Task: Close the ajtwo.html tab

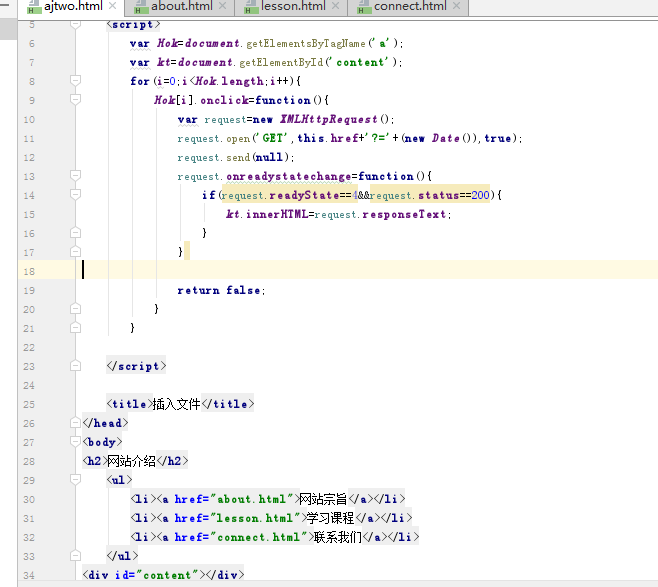Action: (112, 6)
